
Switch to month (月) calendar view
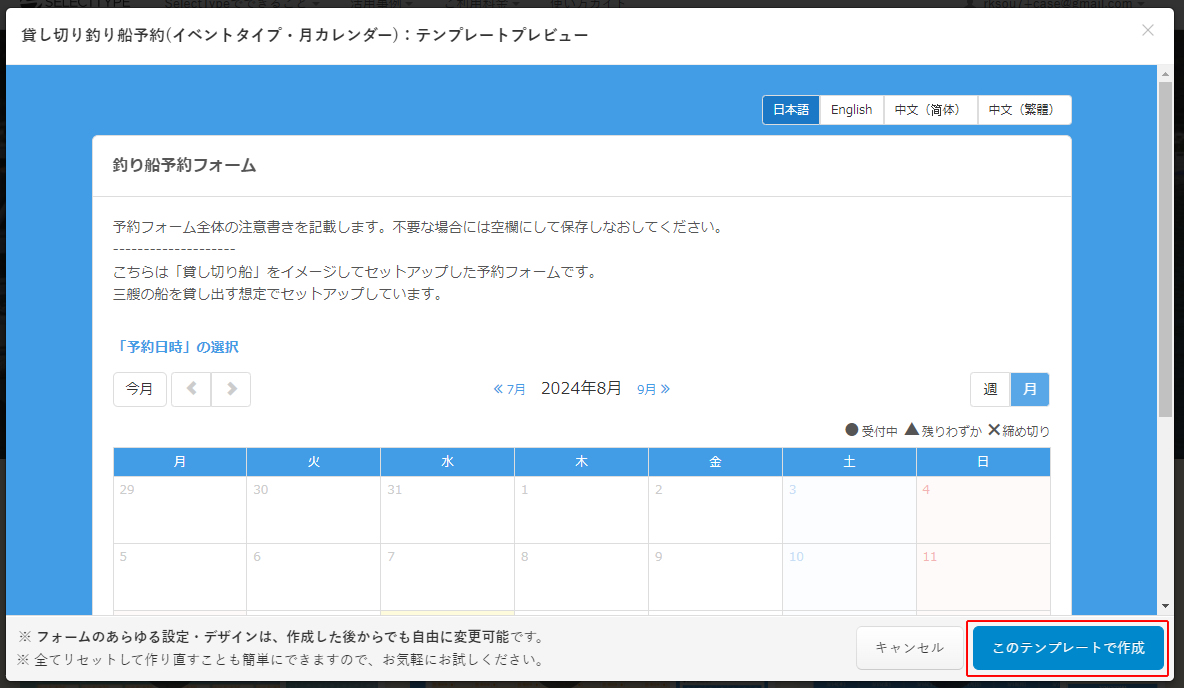coord(1030,389)
